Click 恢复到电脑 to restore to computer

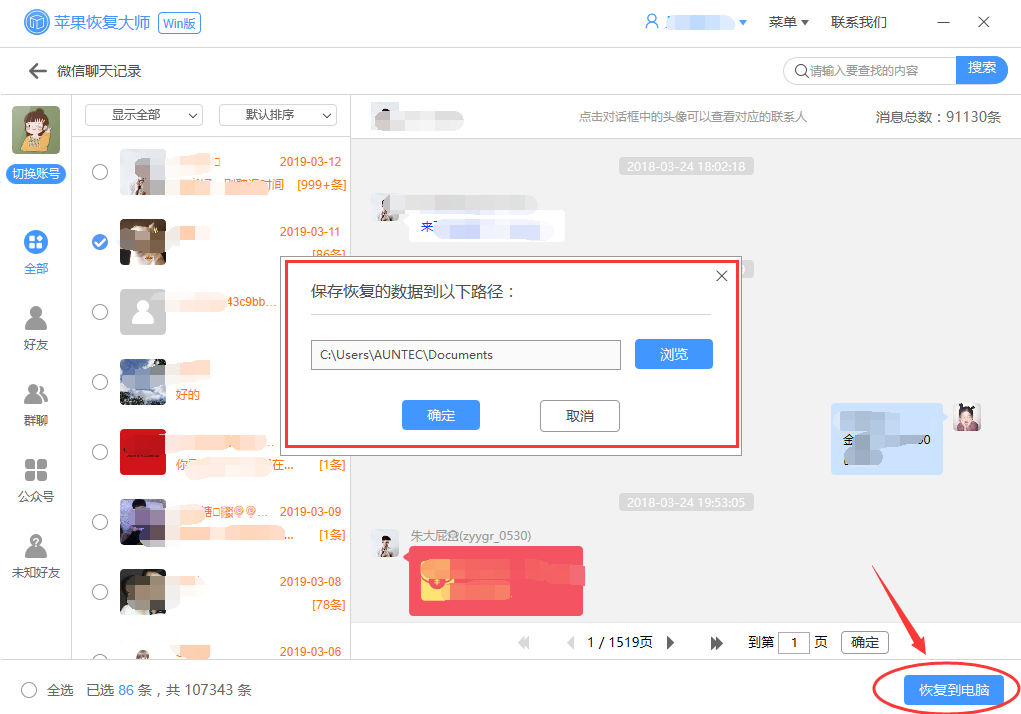(954, 690)
